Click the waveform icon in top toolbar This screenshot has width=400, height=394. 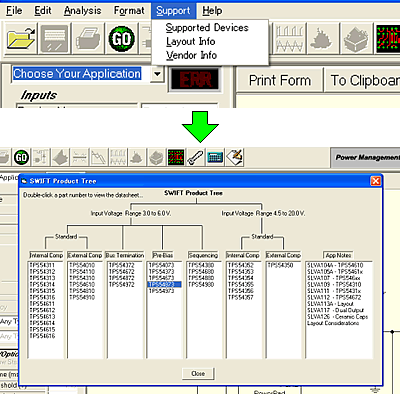[289, 38]
